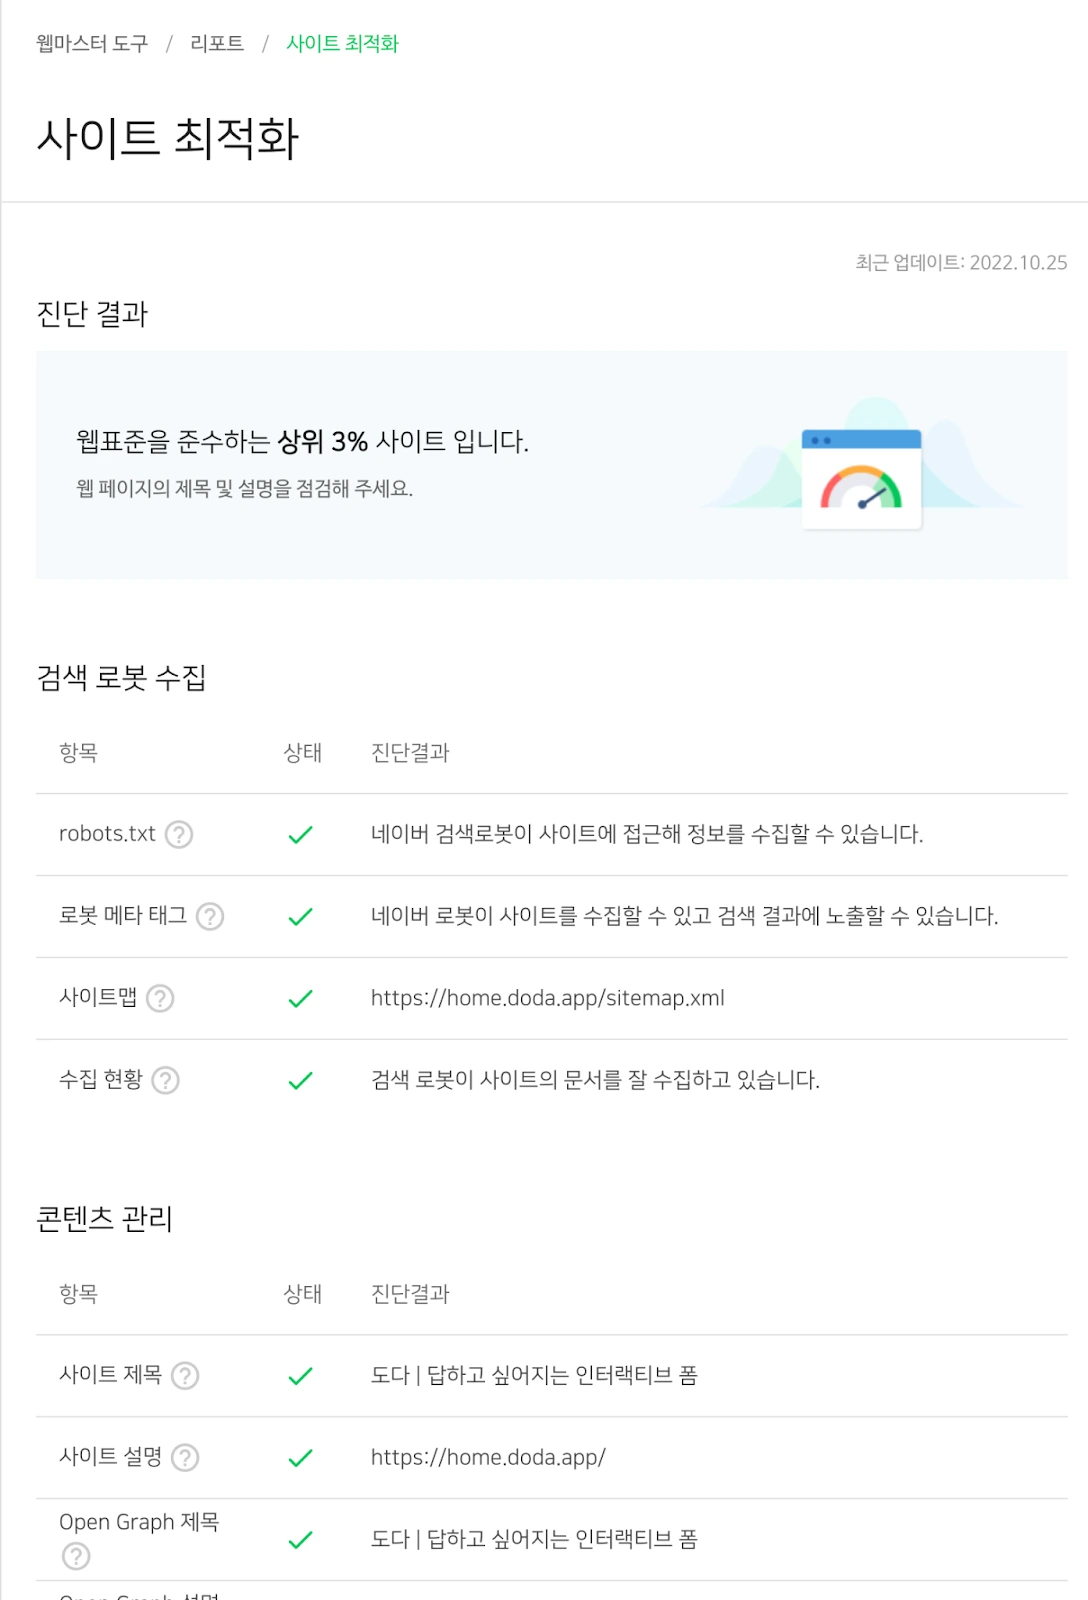
Task: Show help for 사이트 제목
Action: [x=185, y=1376]
